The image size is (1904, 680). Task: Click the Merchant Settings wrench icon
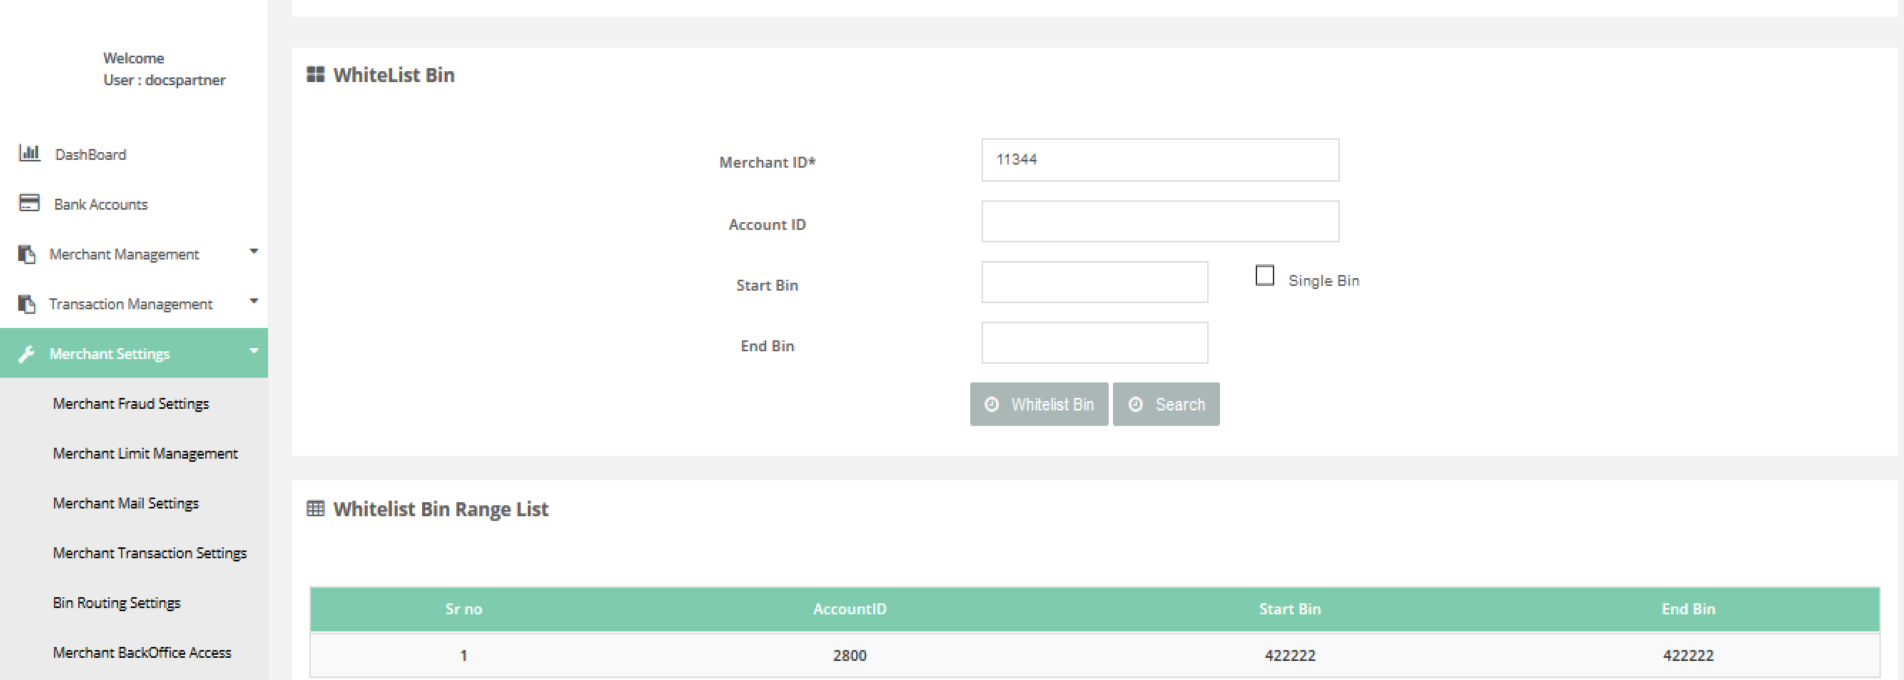coord(27,354)
